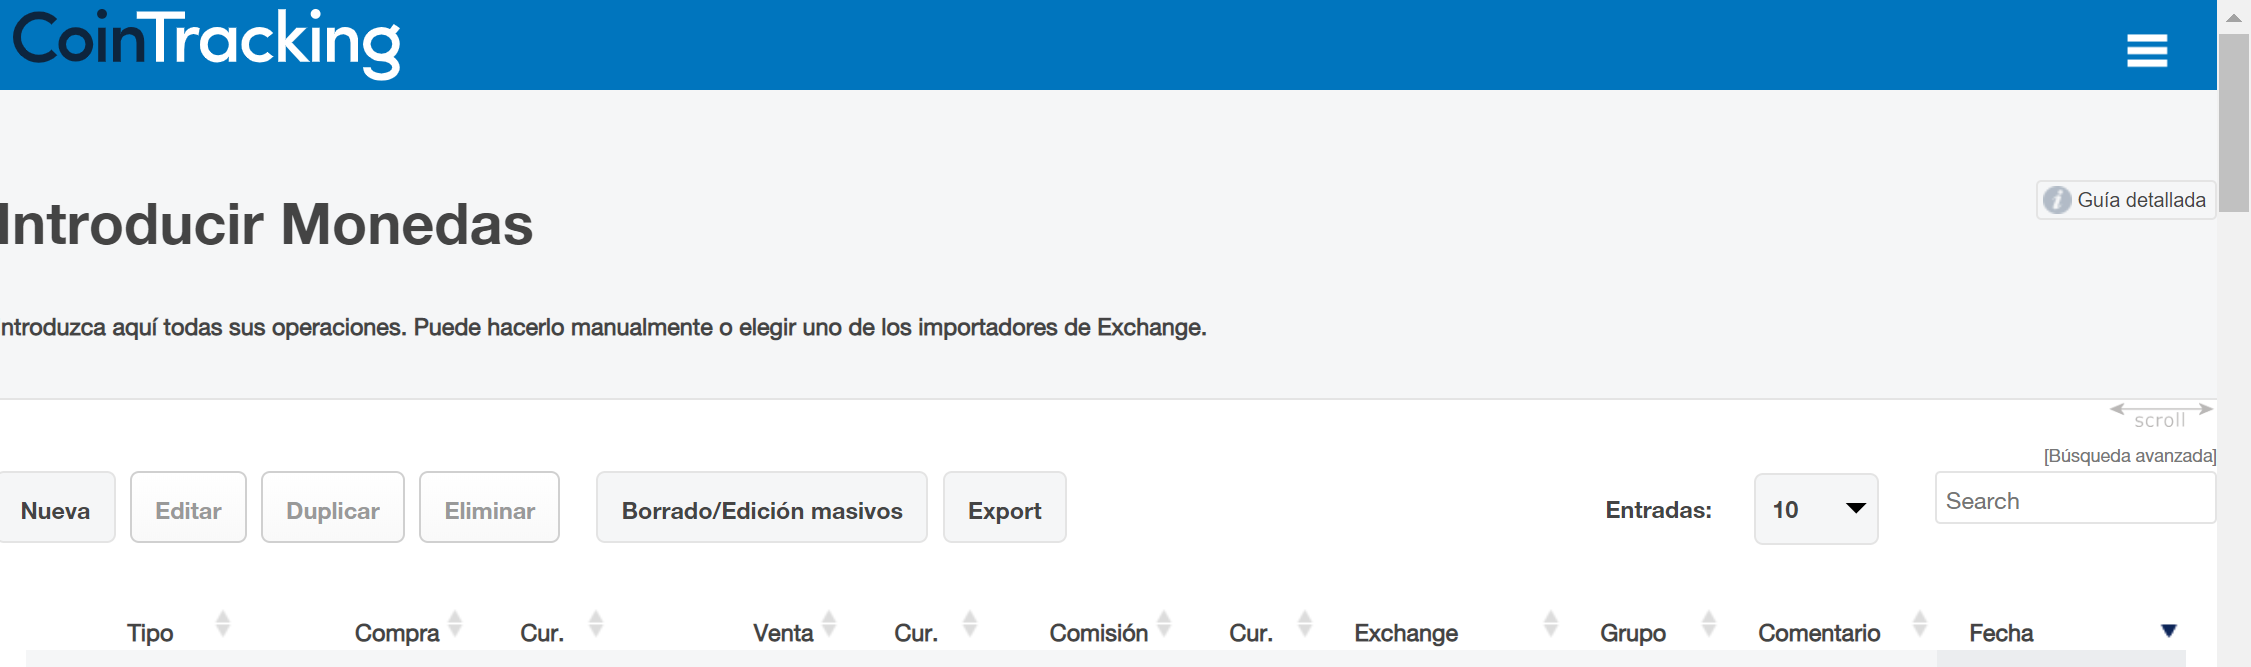Open the Búsqueda avanzada link

(x=2129, y=456)
